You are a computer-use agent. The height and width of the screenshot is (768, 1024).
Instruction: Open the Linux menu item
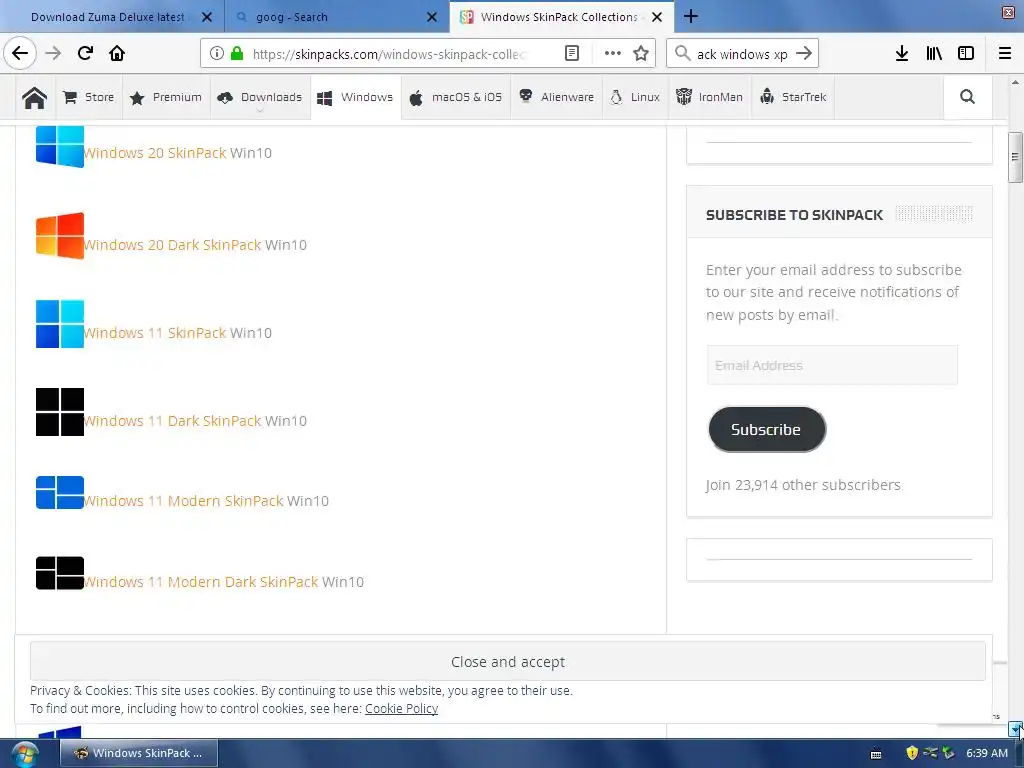tap(635, 97)
